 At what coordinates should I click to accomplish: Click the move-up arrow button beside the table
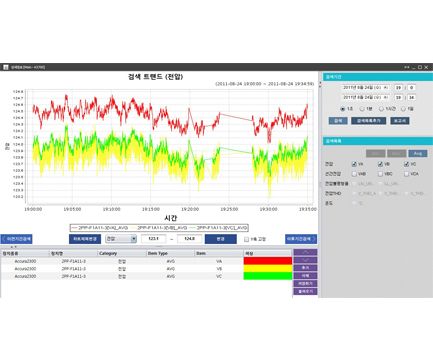[x=305, y=252]
